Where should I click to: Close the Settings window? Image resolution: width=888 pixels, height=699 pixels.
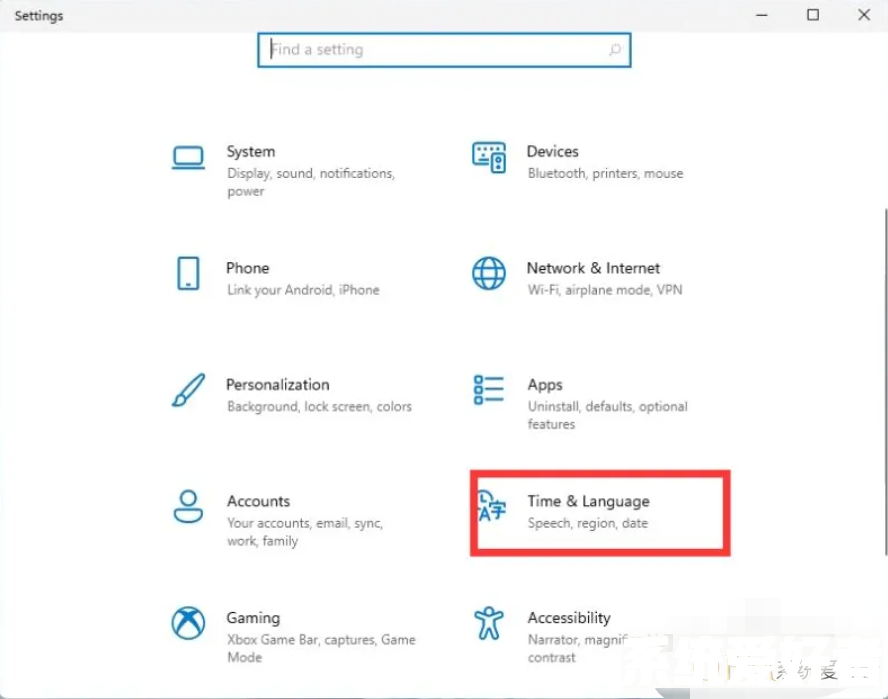point(864,15)
